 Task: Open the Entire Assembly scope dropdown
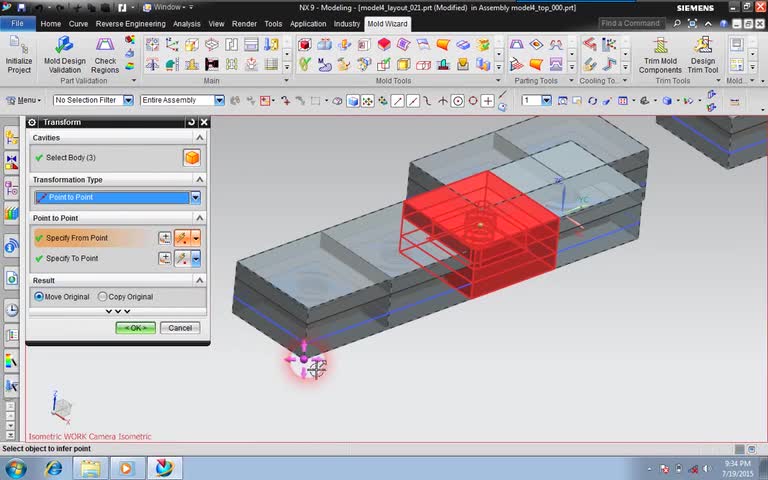coord(219,100)
